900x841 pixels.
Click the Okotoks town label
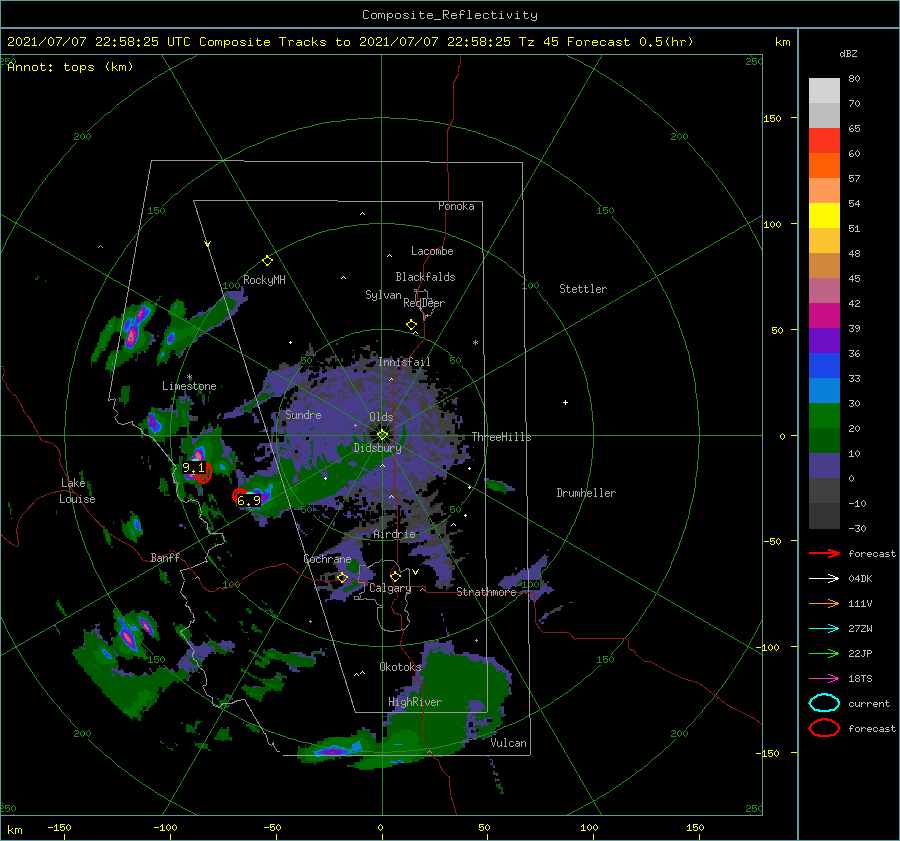(400, 666)
